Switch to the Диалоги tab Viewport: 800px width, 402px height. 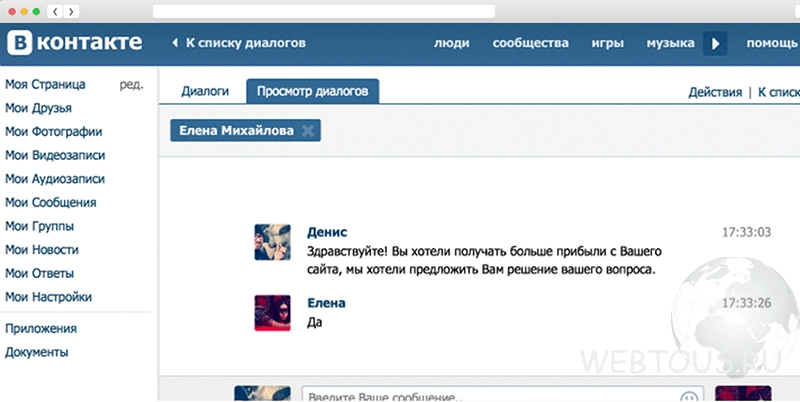205,92
